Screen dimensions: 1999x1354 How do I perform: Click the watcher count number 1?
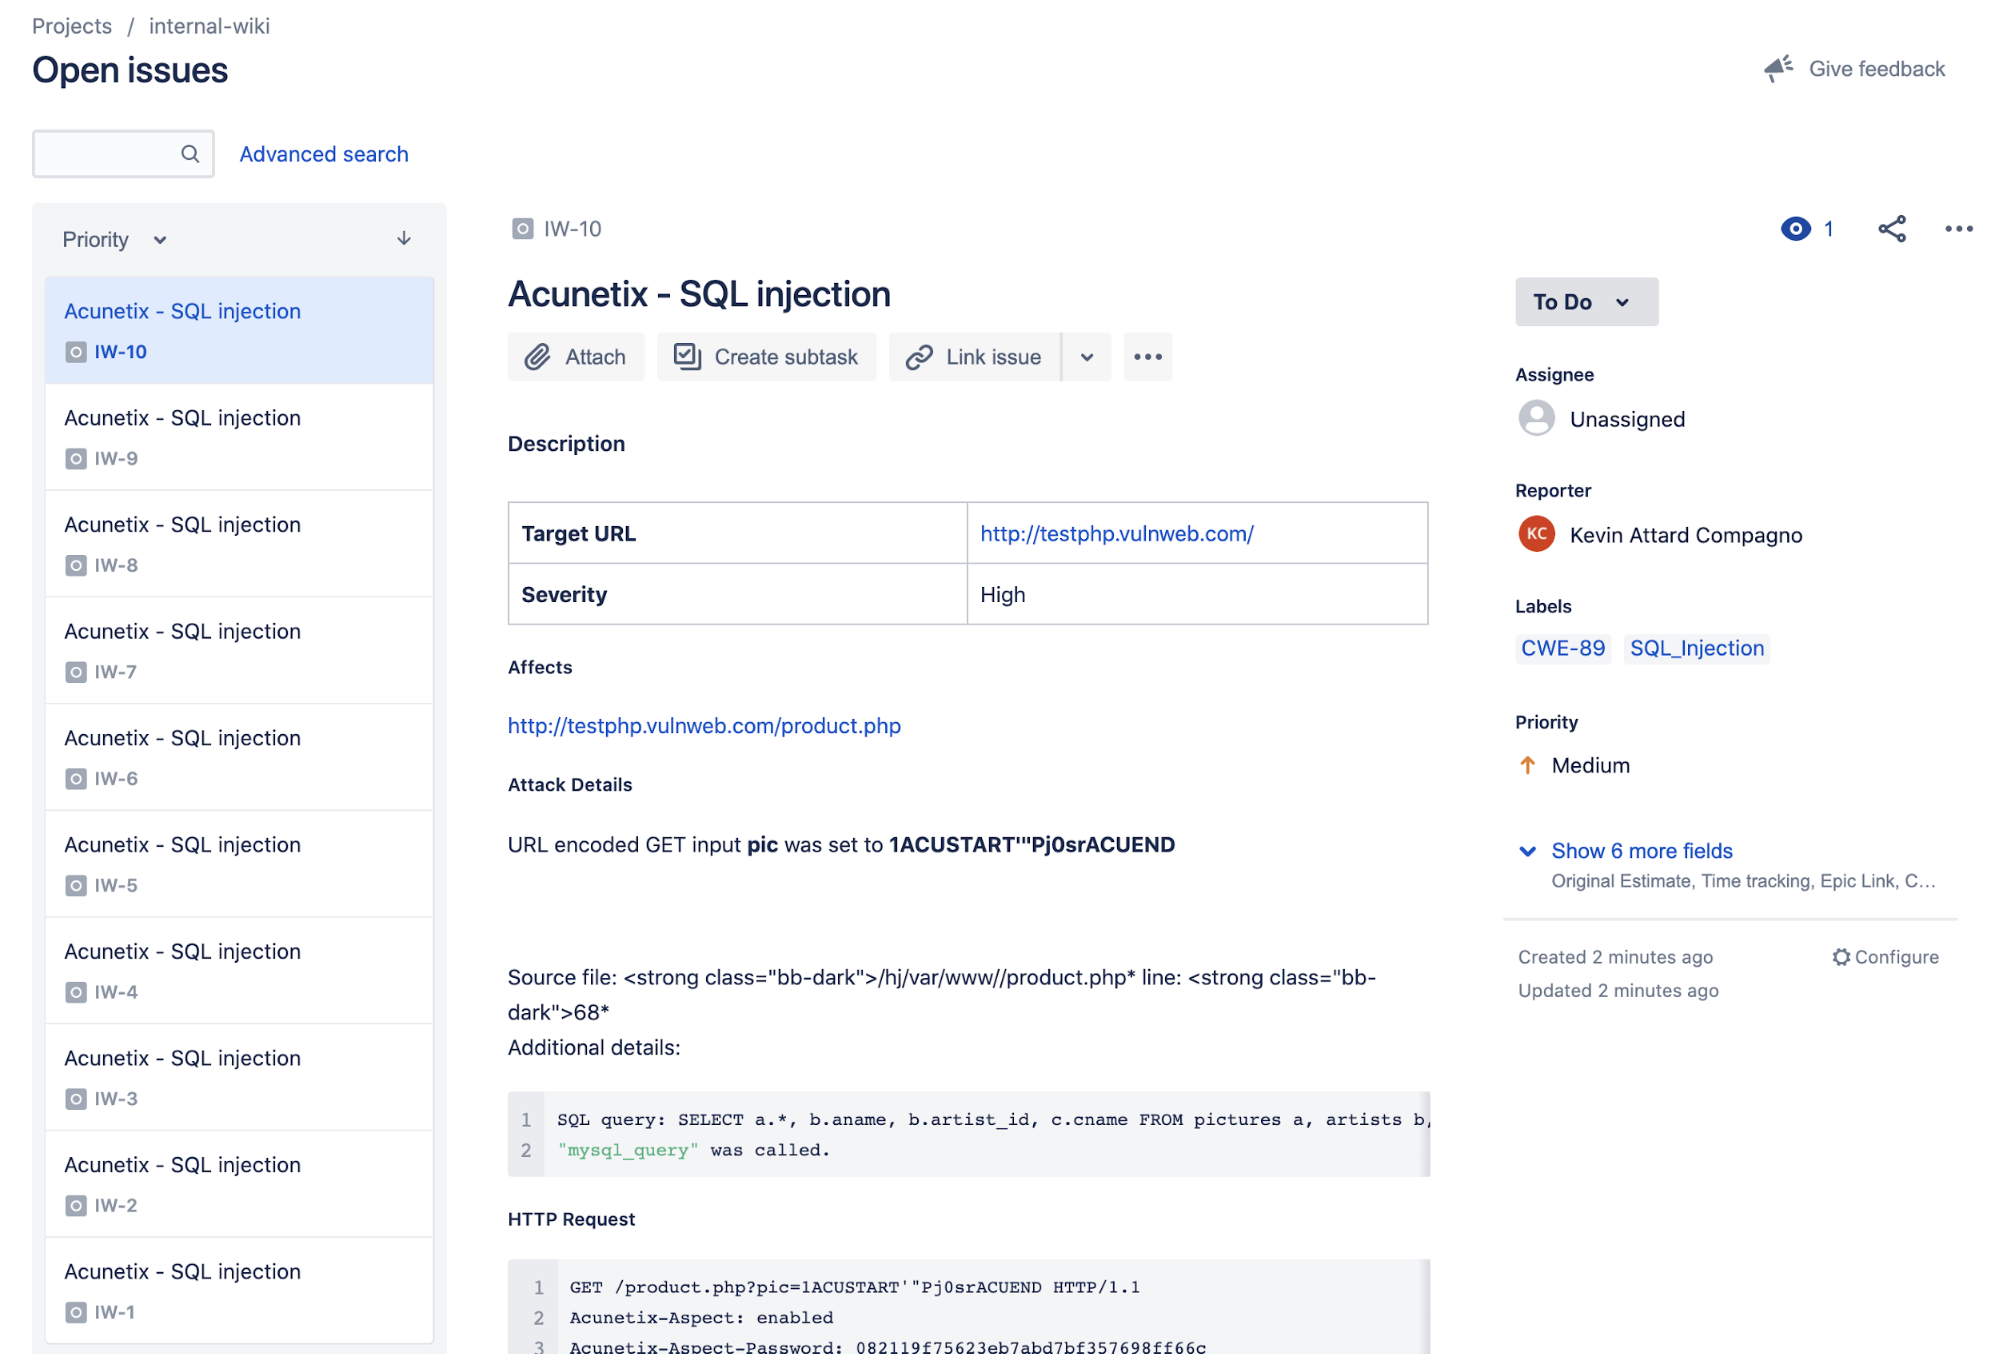(1828, 229)
